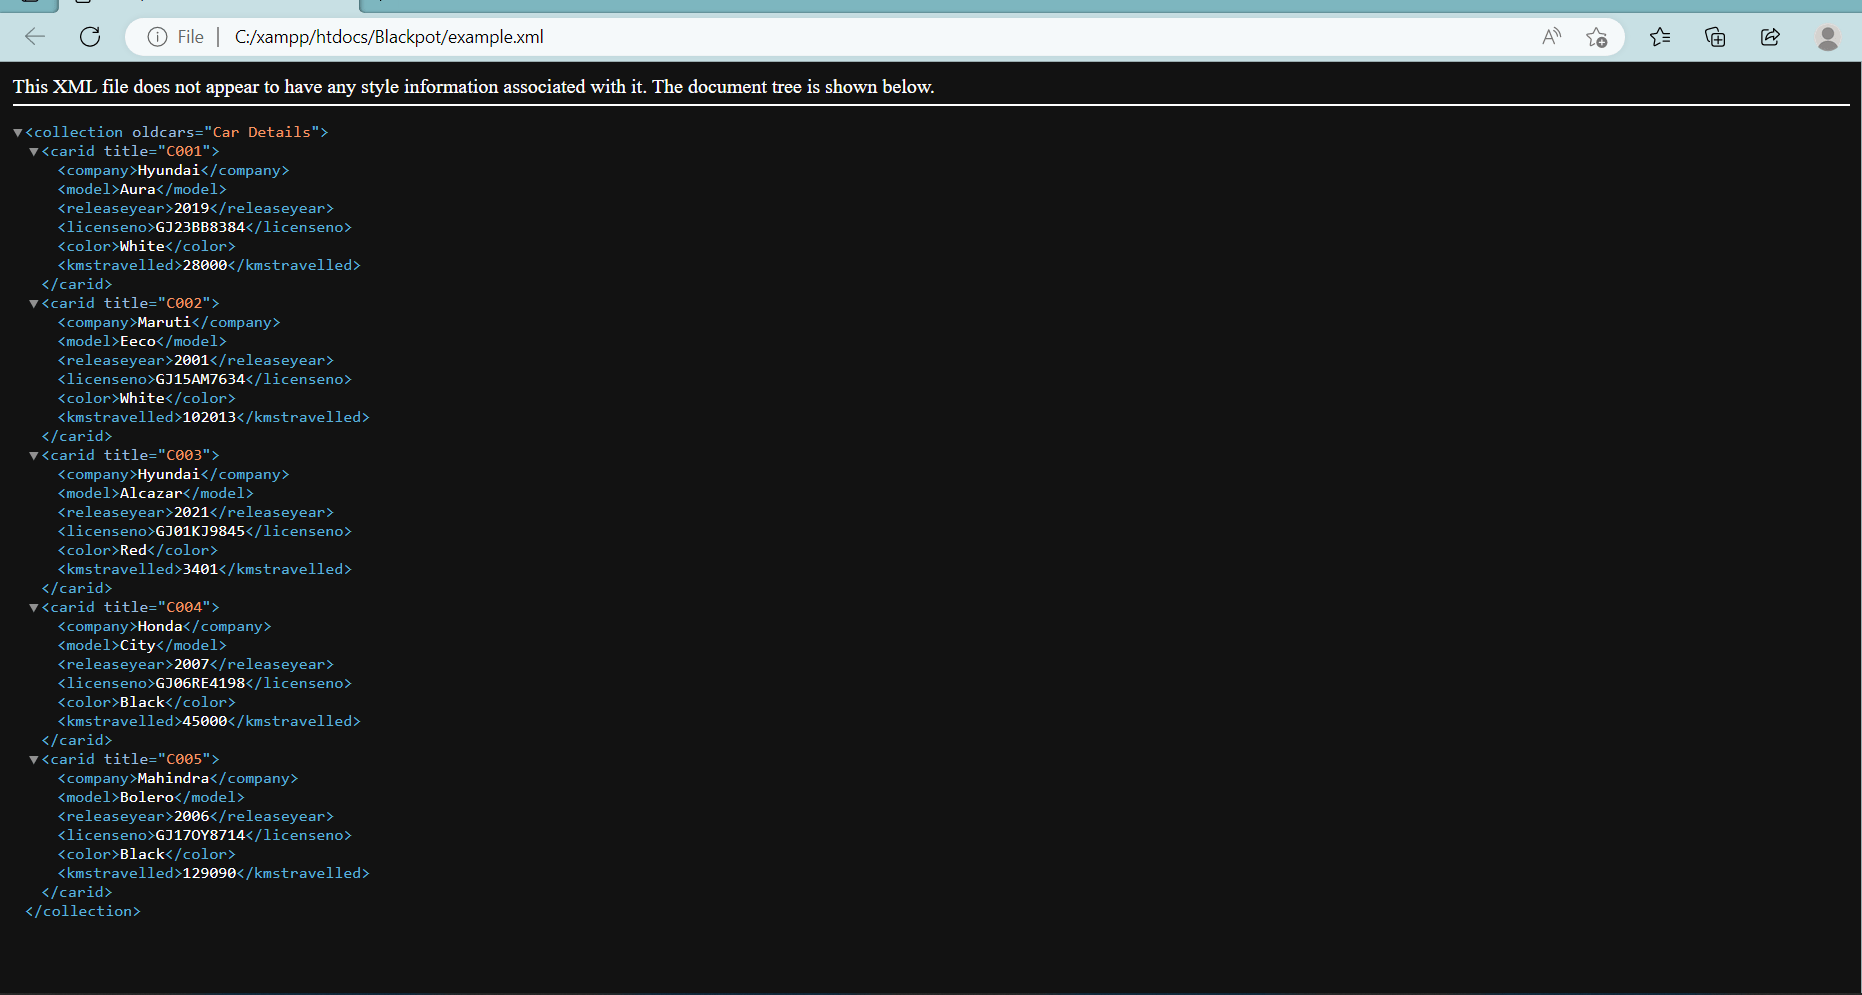Click the release year '2021'

tap(192, 512)
